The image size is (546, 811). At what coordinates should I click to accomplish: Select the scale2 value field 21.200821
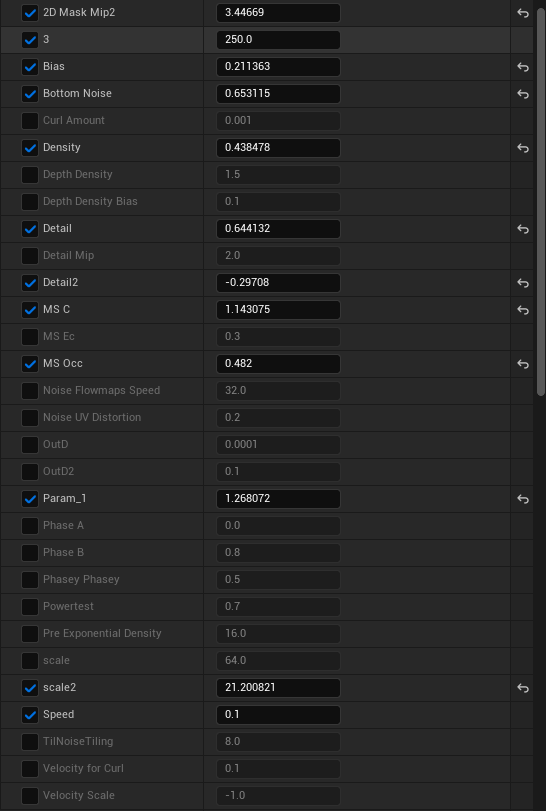coord(278,687)
